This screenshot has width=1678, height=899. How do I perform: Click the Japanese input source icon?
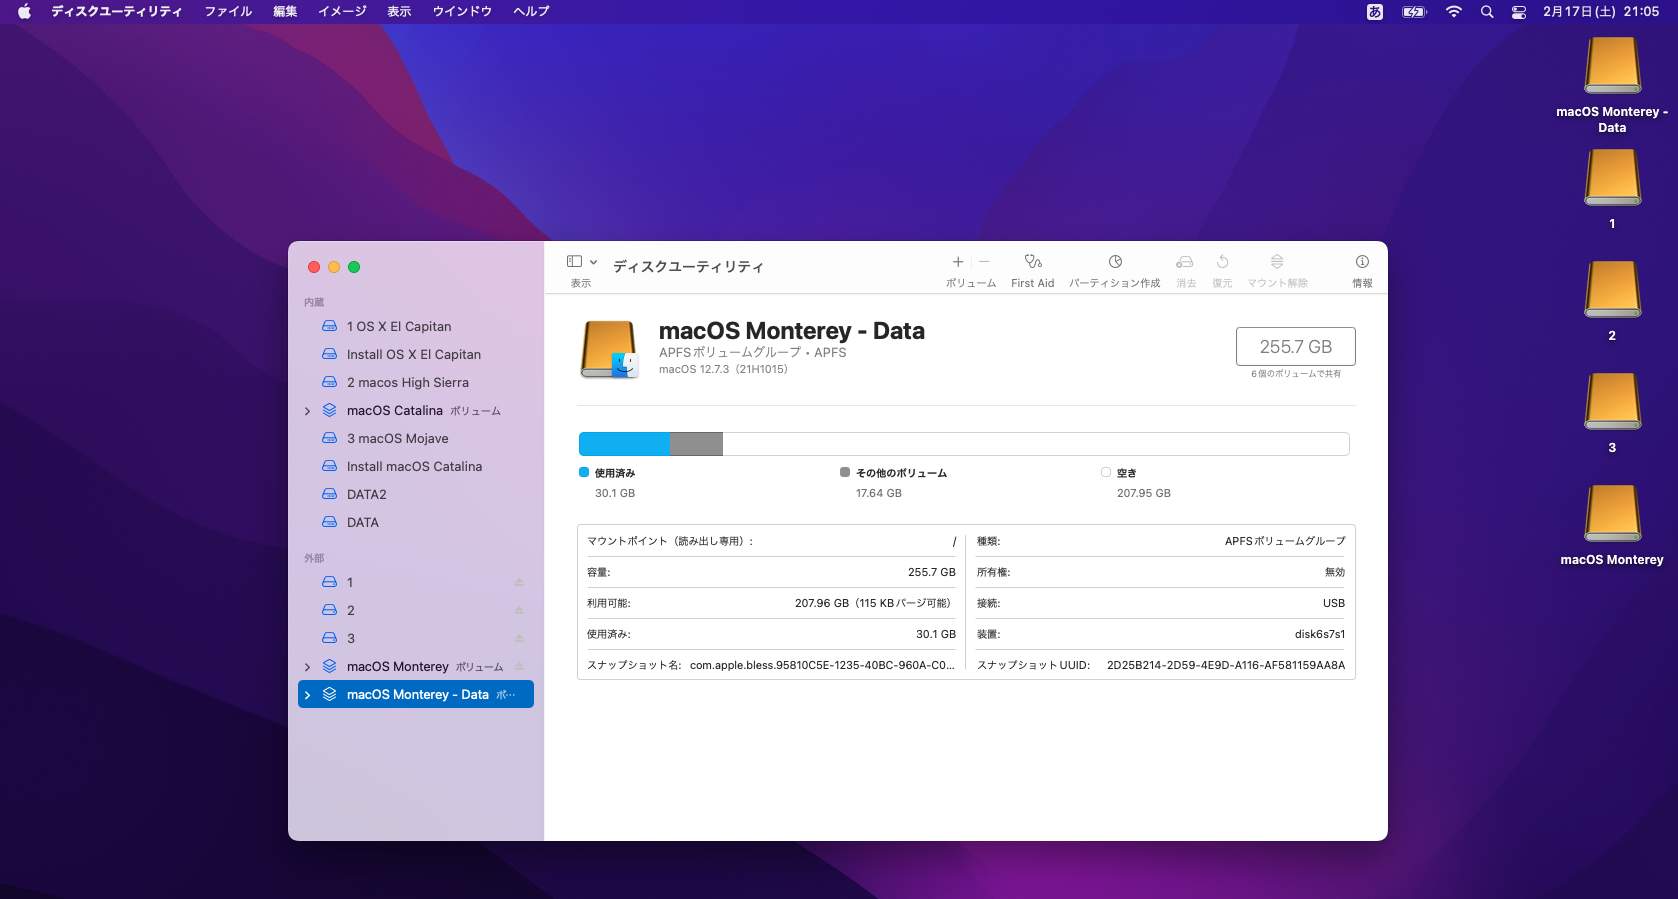coord(1375,12)
